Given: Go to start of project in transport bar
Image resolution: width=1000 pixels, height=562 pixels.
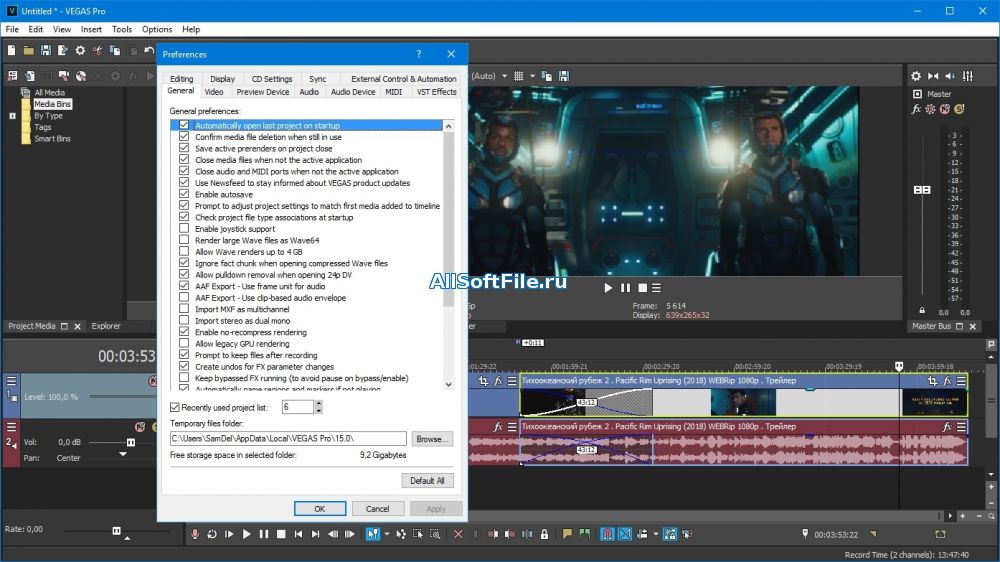Looking at the screenshot, I should 298,534.
